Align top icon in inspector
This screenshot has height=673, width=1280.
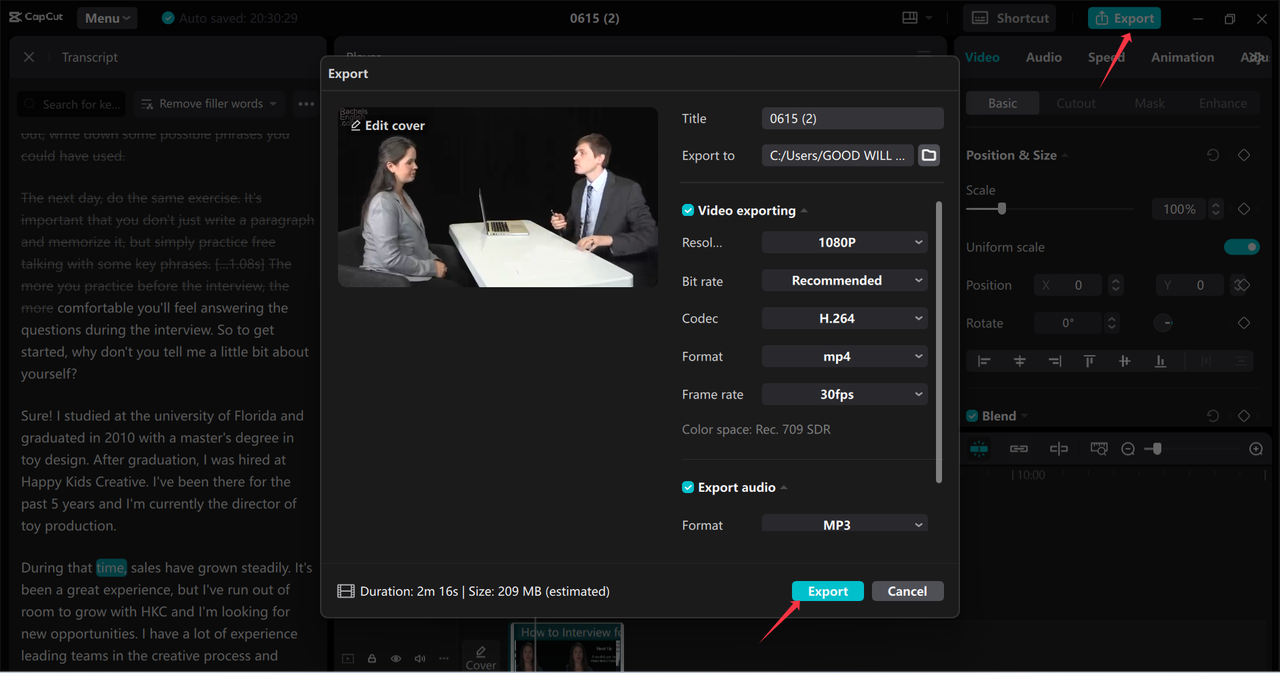pos(1090,361)
